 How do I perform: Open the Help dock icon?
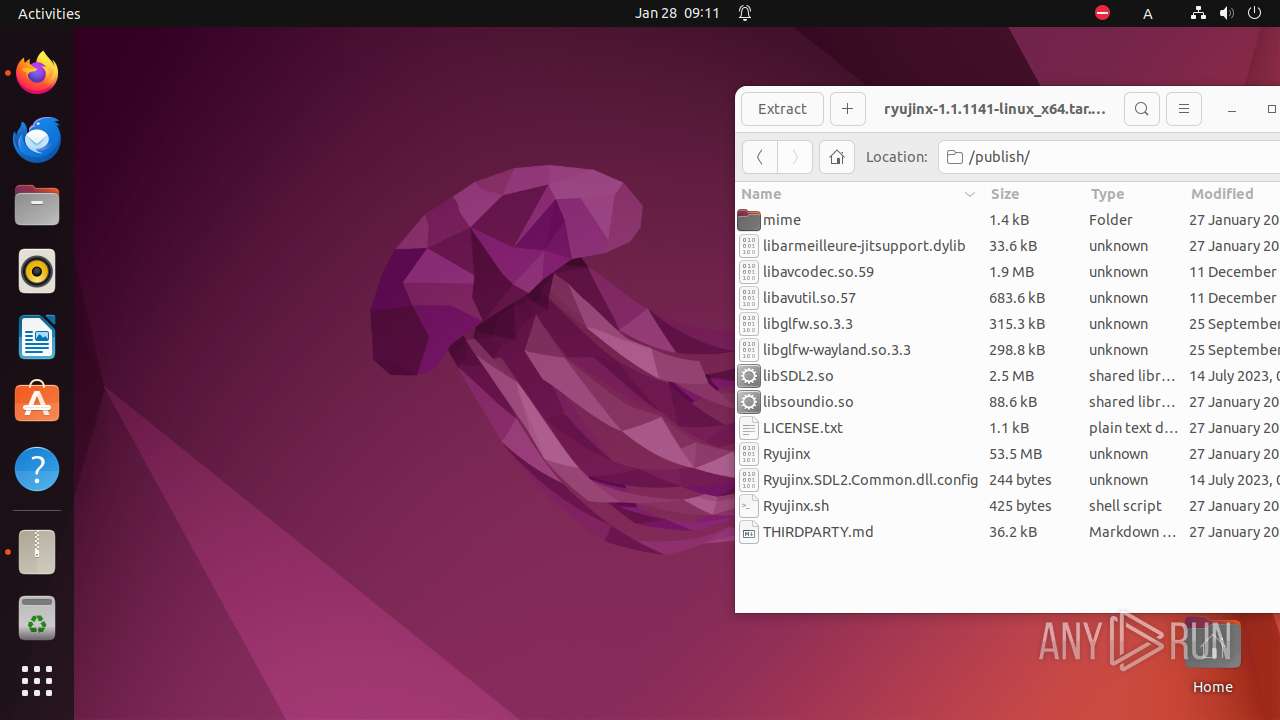click(x=37, y=469)
